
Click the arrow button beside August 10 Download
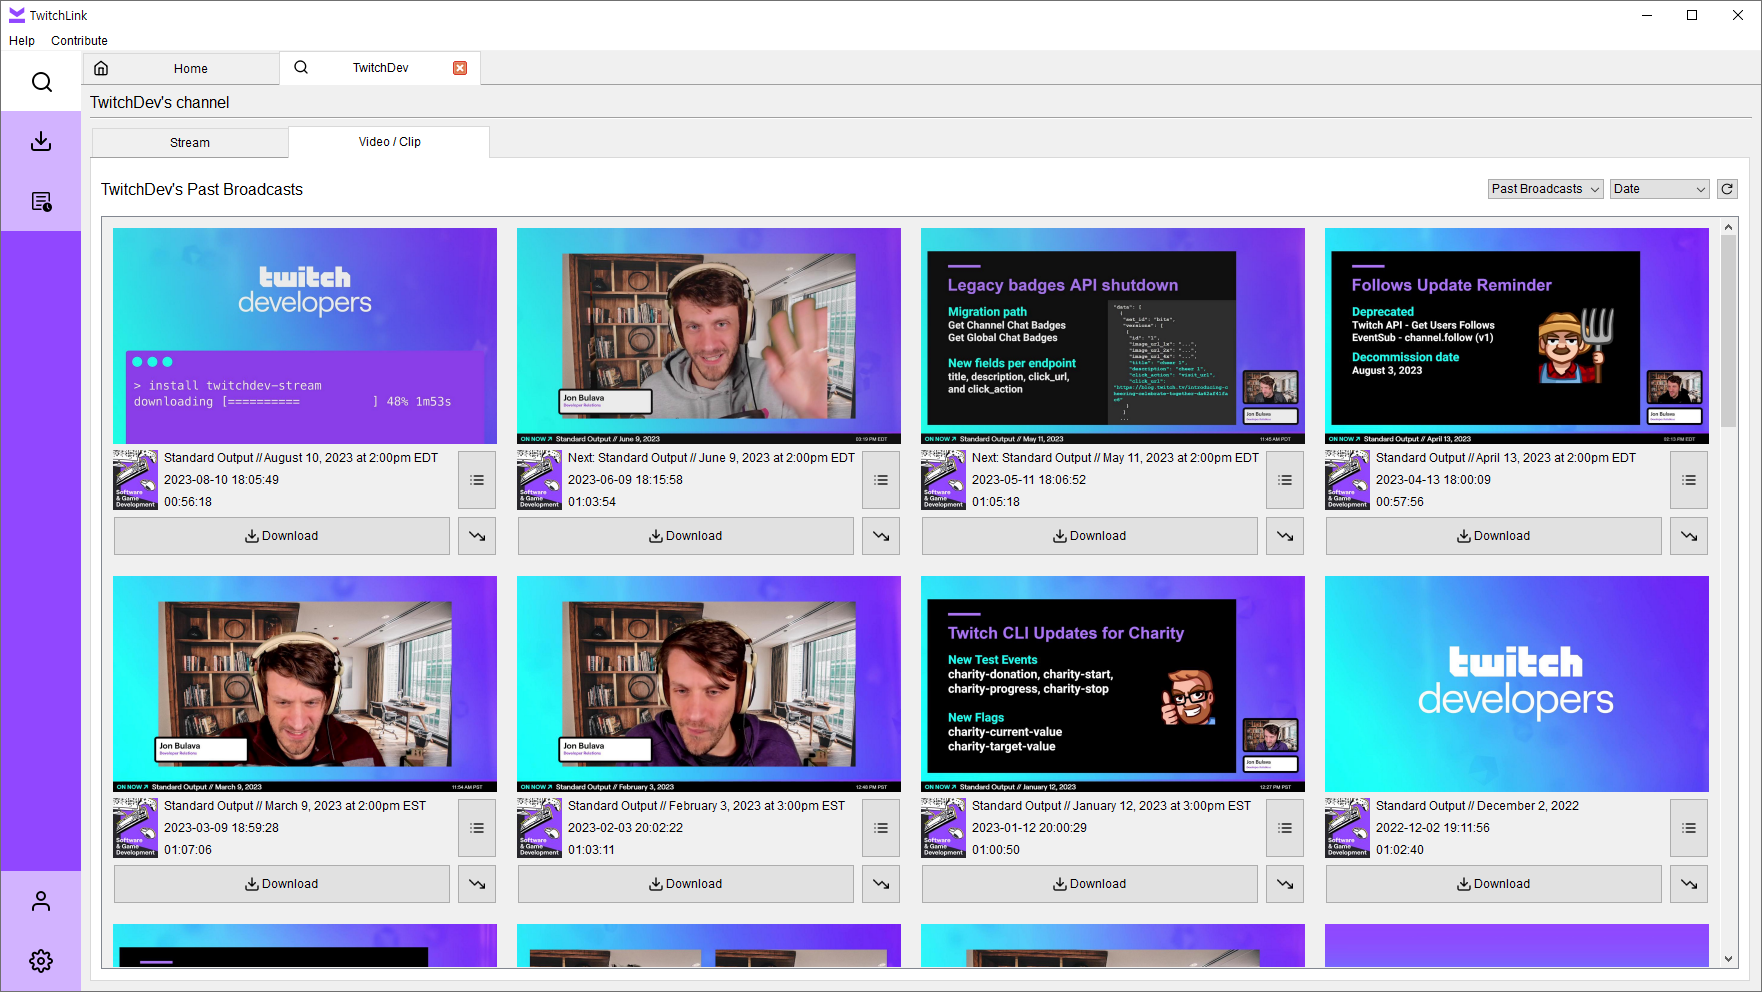[477, 536]
